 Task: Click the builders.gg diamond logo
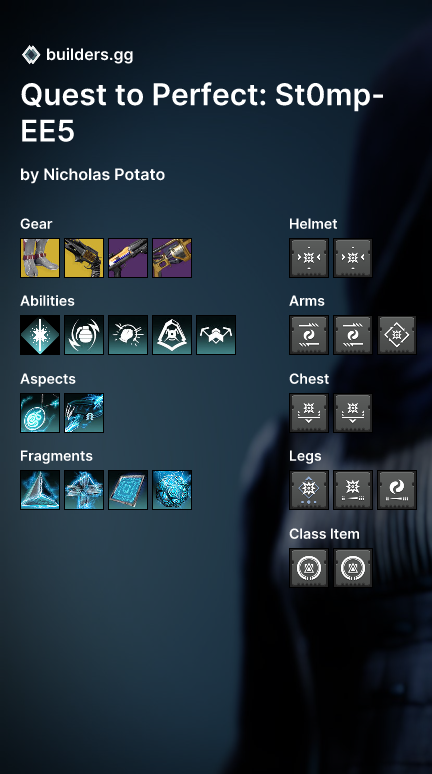(31, 55)
